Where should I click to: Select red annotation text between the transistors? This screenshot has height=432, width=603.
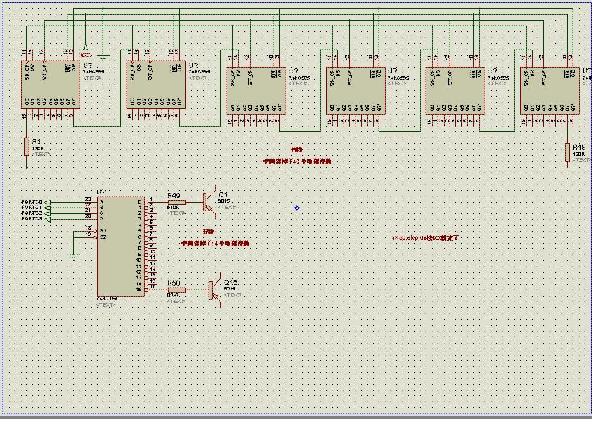pyautogui.click(x=215, y=244)
